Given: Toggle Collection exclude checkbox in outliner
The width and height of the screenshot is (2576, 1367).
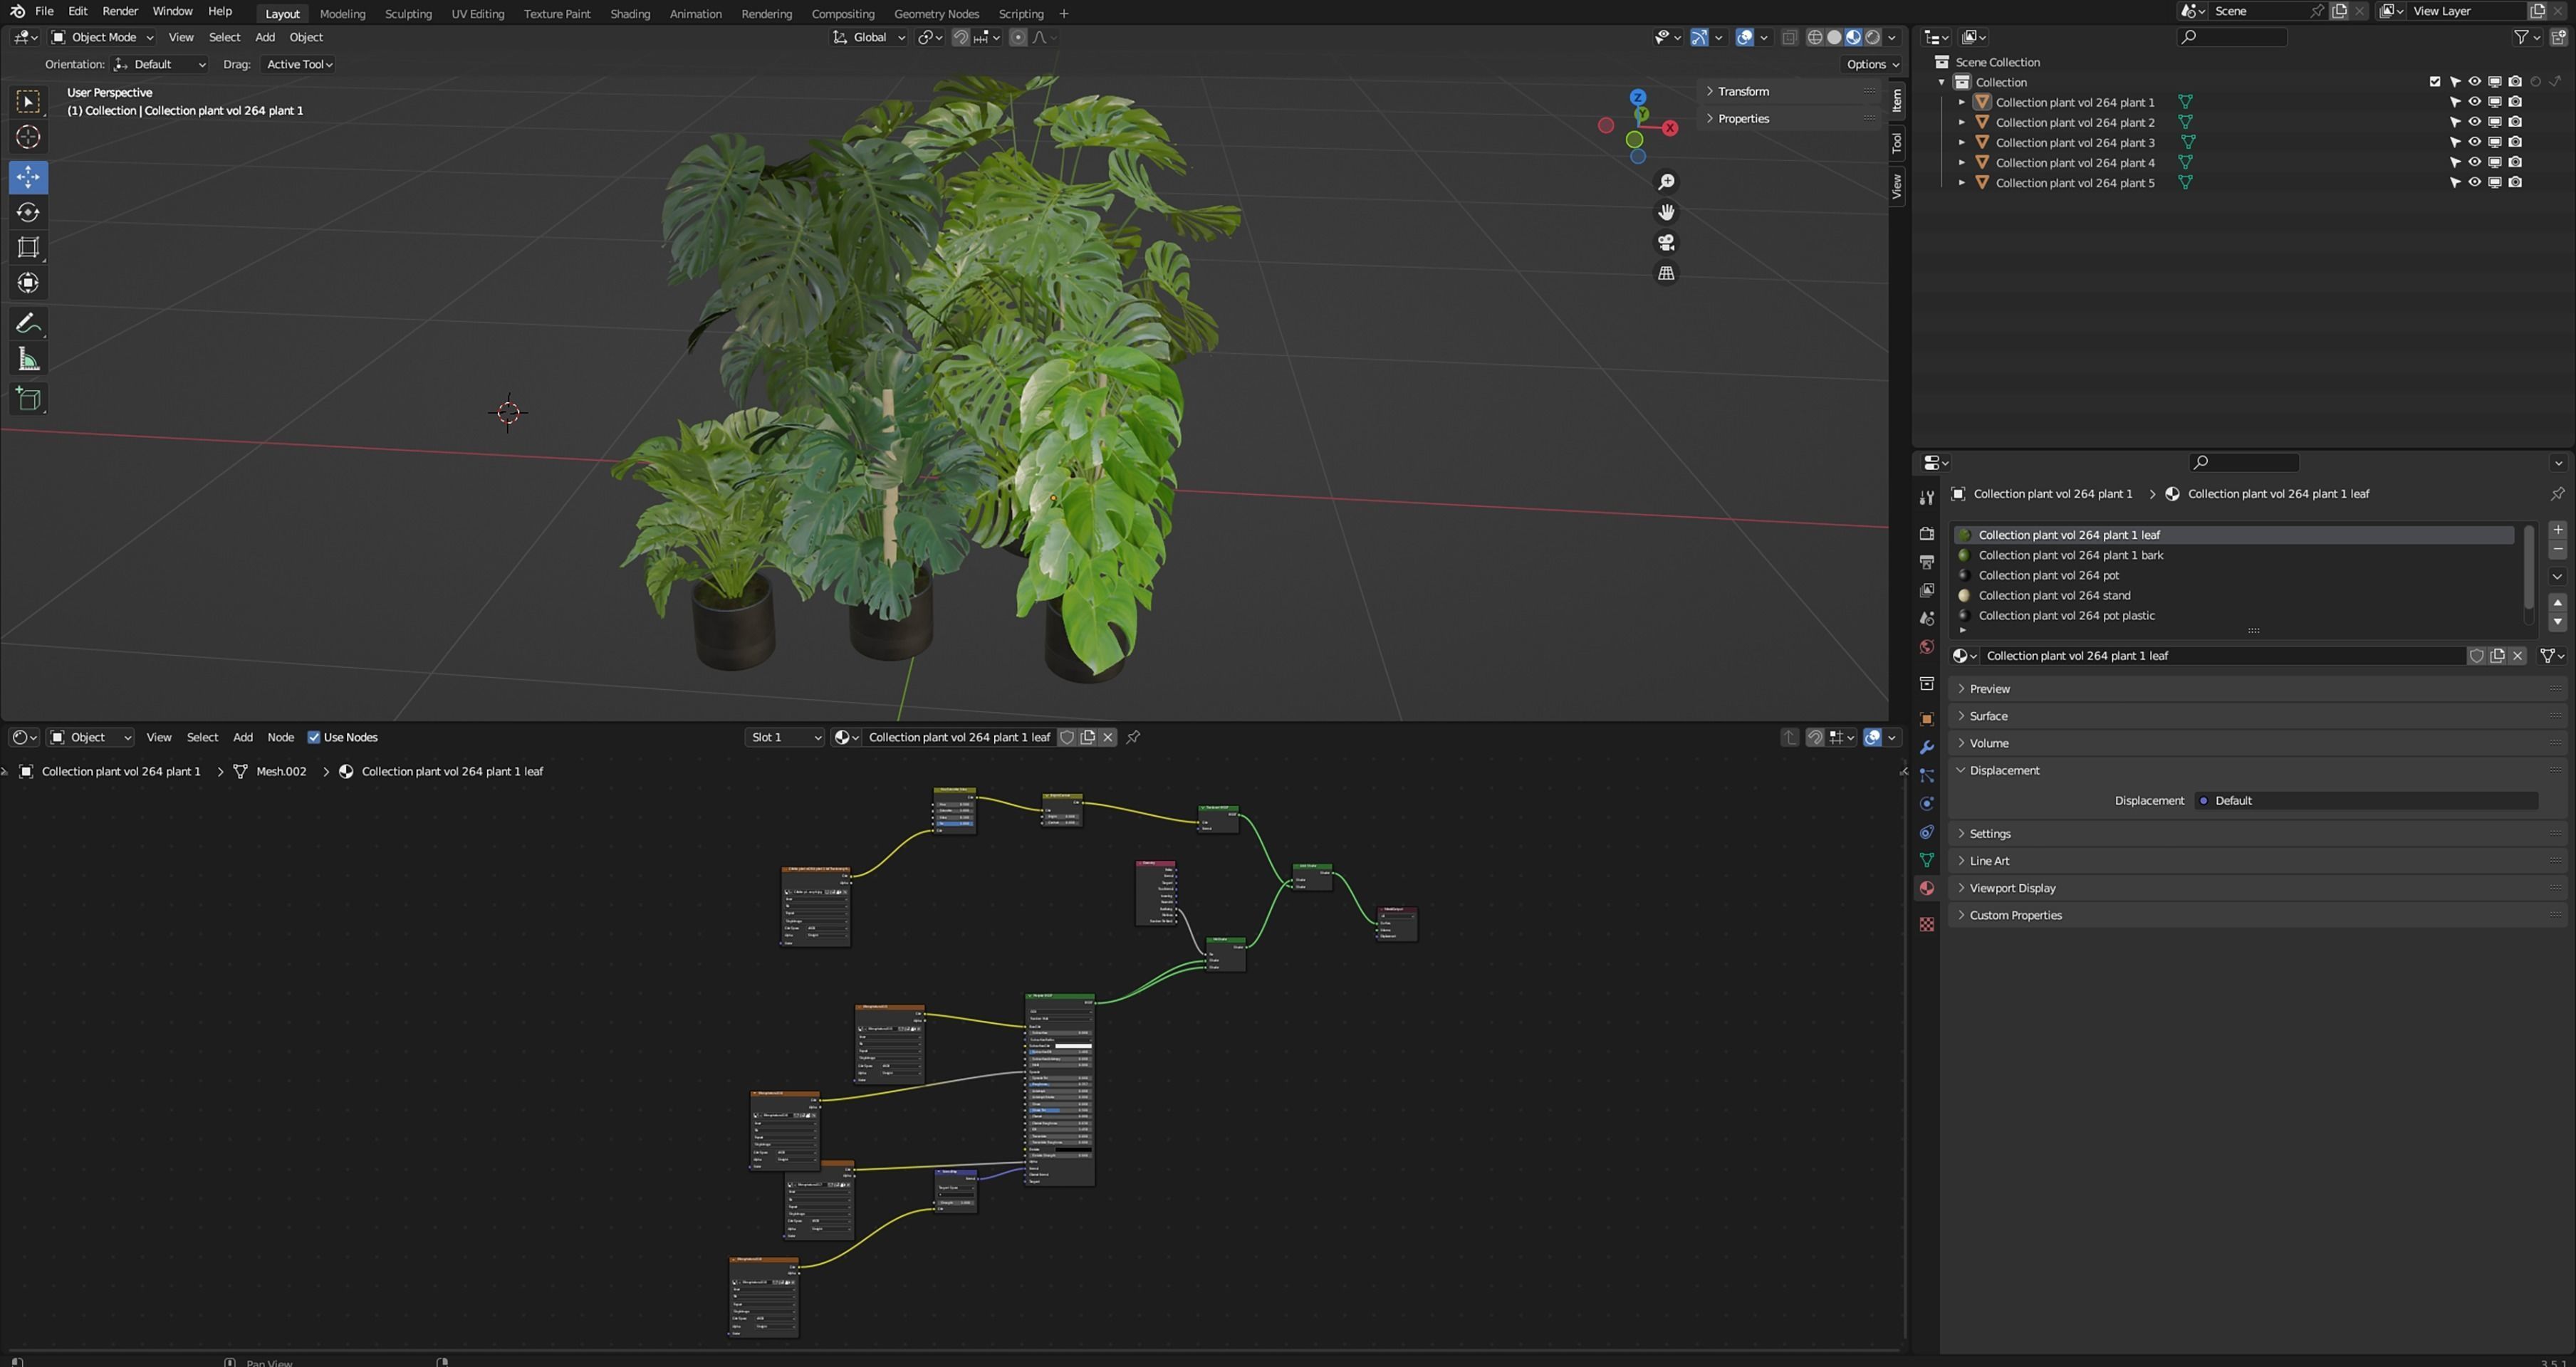Looking at the screenshot, I should point(2434,82).
